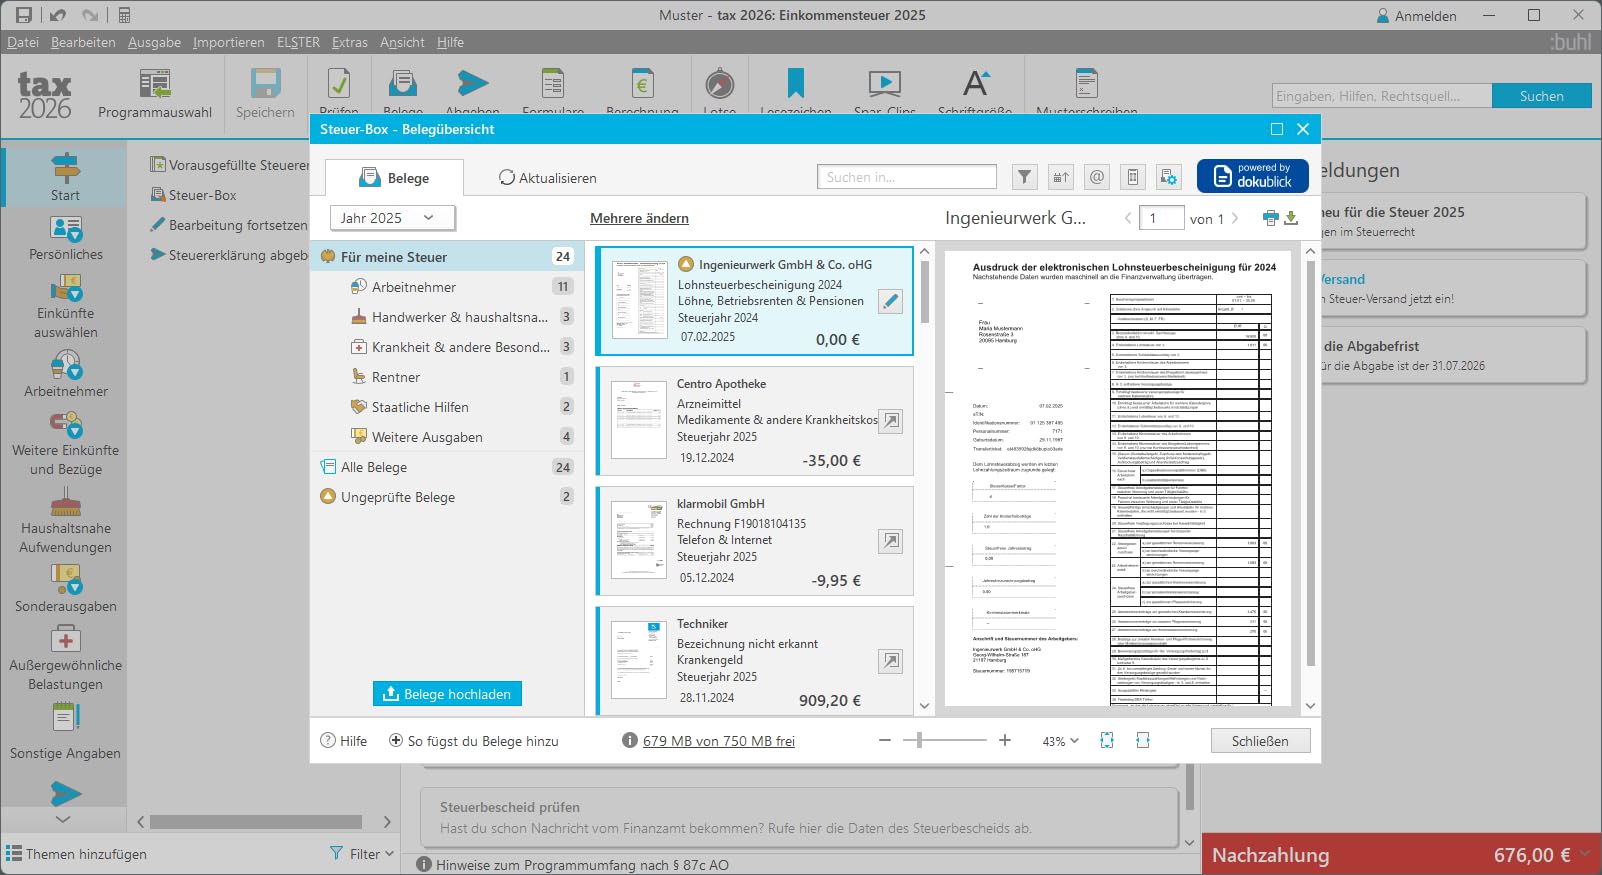Download the current Beleg
Viewport: 1602px width, 875px height.
1291,218
